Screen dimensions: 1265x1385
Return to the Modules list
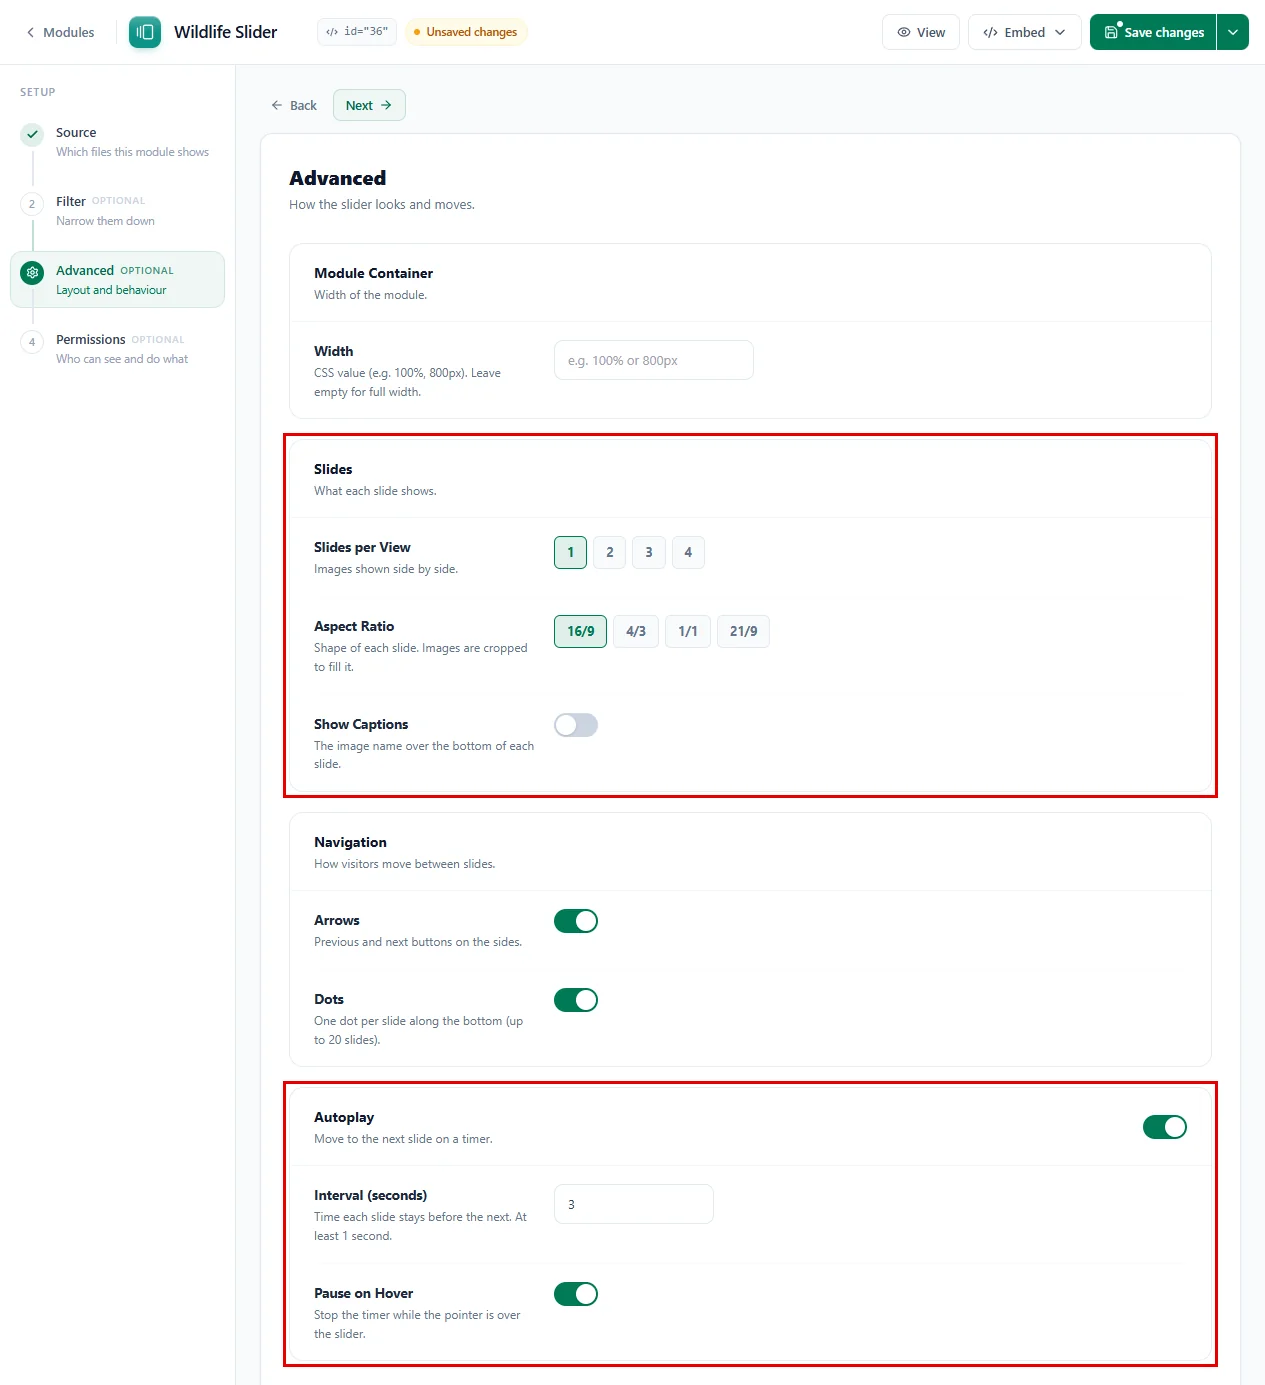[x=60, y=32]
